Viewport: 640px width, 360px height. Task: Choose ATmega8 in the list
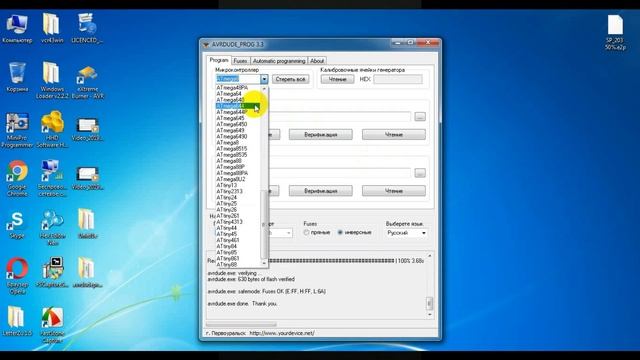pos(238,142)
